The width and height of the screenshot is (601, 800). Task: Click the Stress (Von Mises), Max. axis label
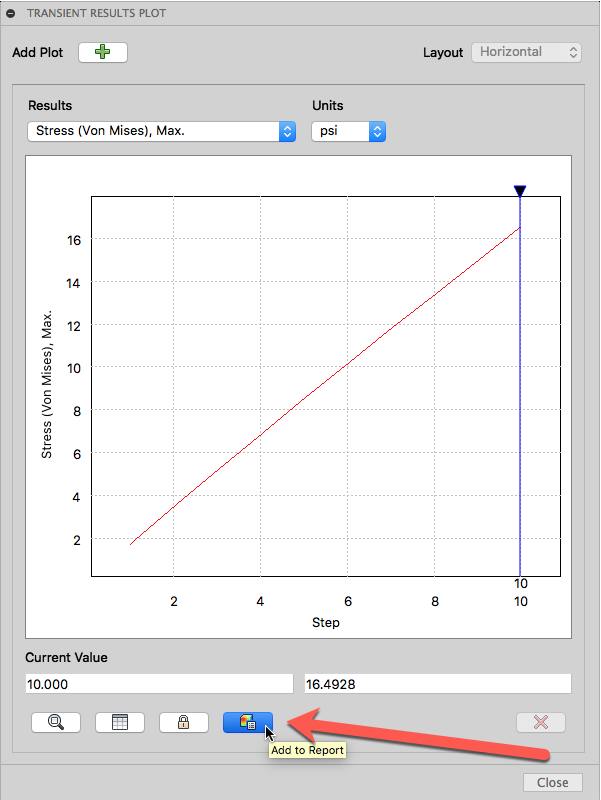(x=46, y=384)
